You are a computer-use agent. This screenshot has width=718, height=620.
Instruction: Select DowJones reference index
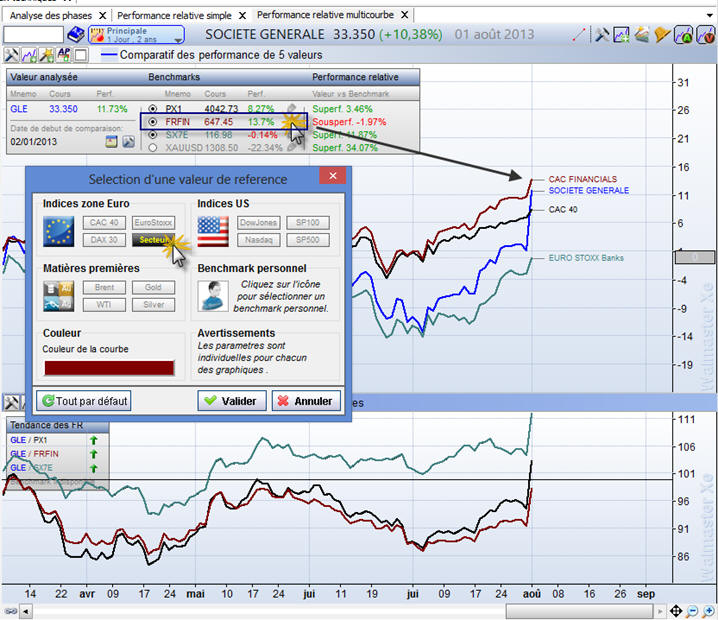(x=259, y=223)
